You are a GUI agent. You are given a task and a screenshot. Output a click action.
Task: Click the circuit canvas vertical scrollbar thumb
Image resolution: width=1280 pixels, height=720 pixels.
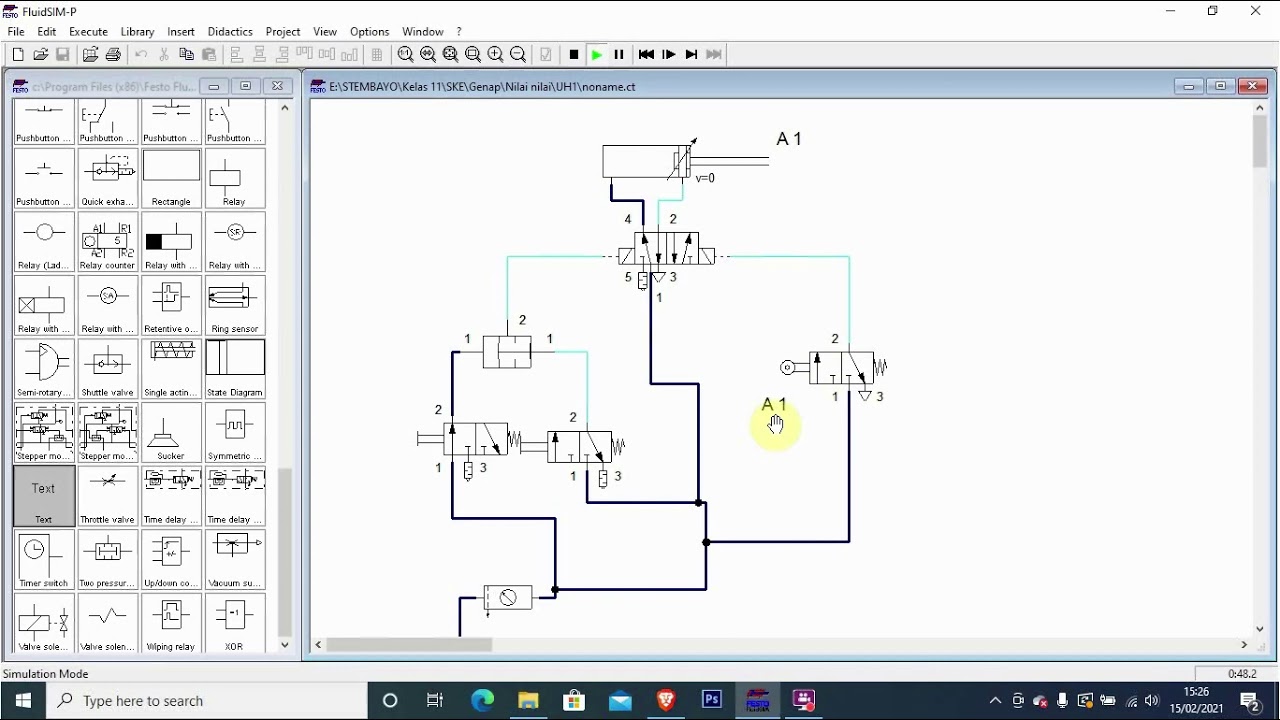click(x=1260, y=143)
